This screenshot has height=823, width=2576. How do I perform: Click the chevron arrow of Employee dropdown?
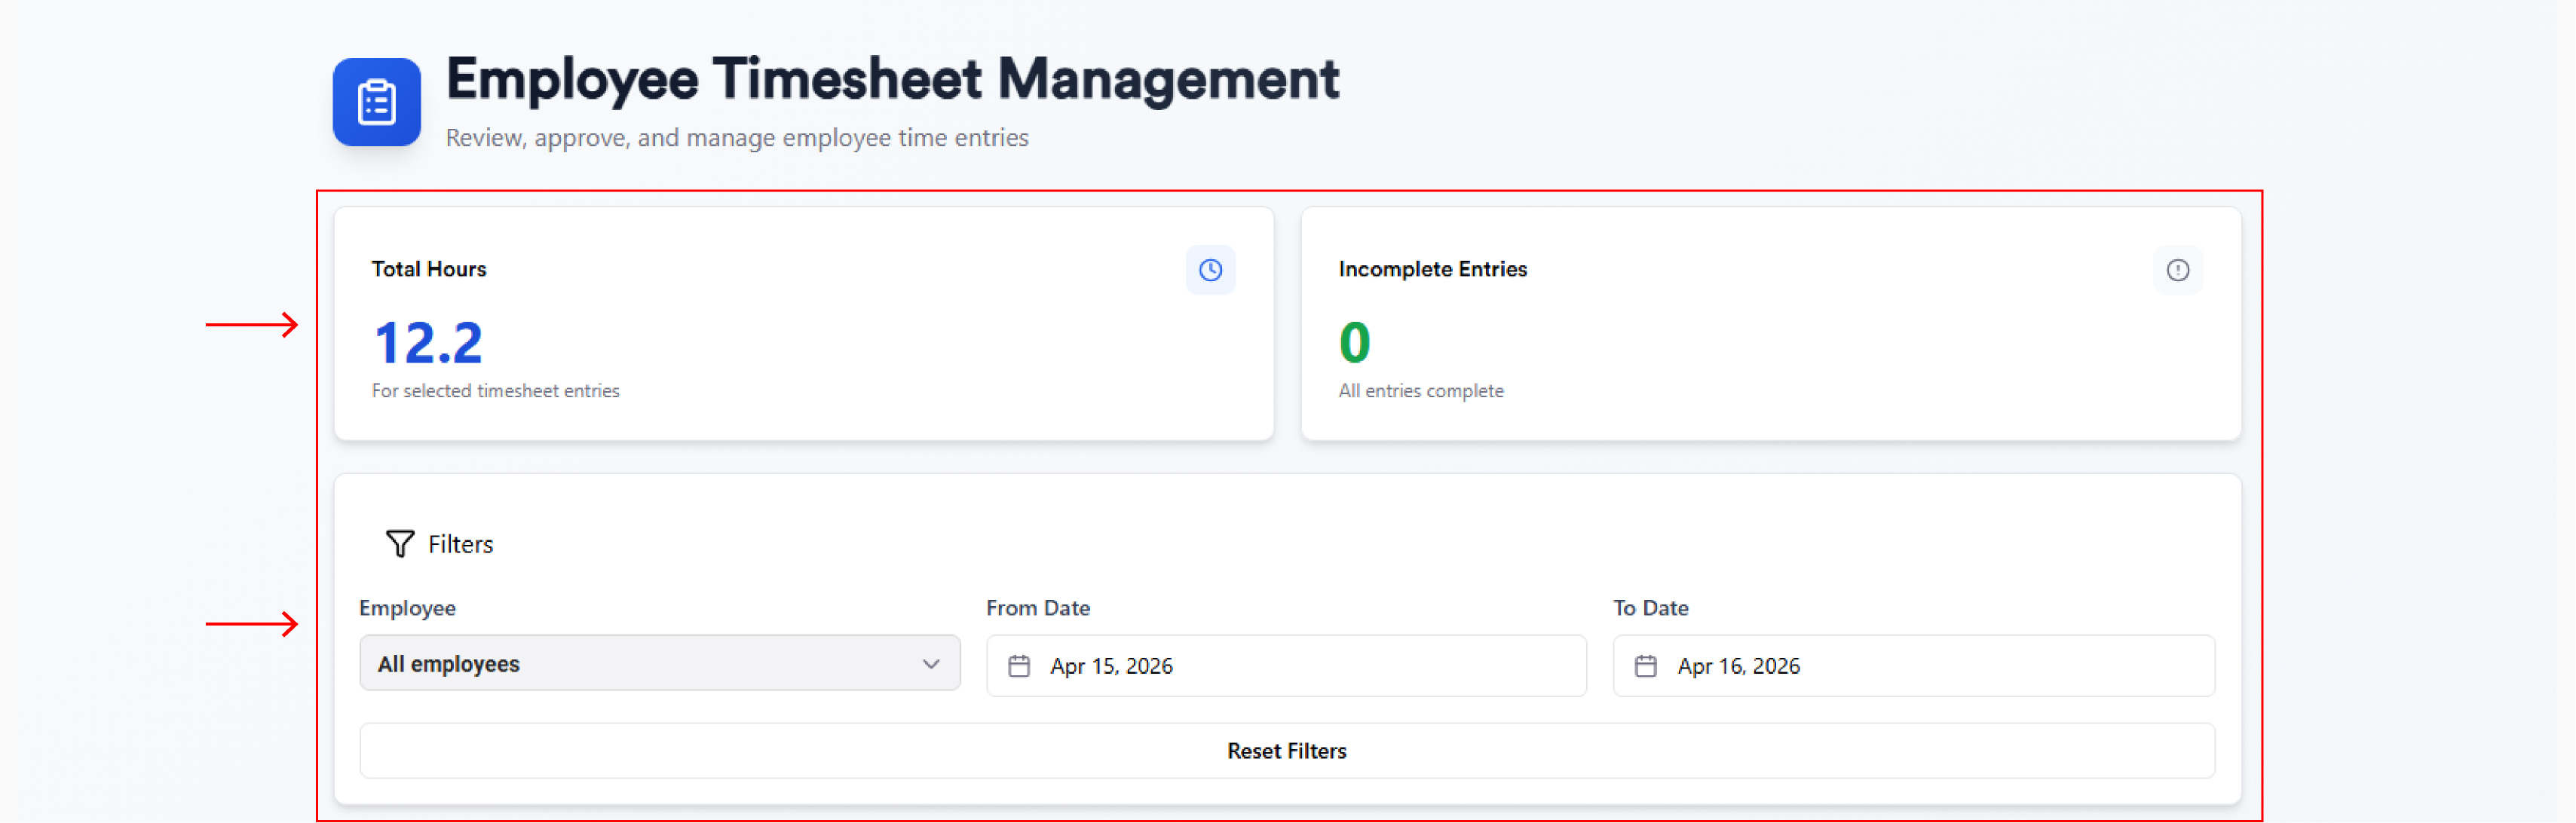930,664
